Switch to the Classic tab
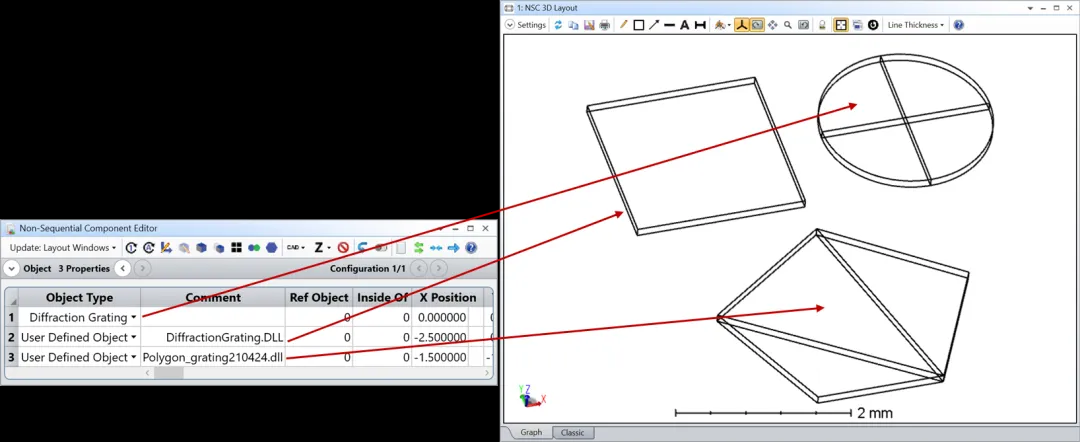The width and height of the screenshot is (1080, 442). (573, 433)
